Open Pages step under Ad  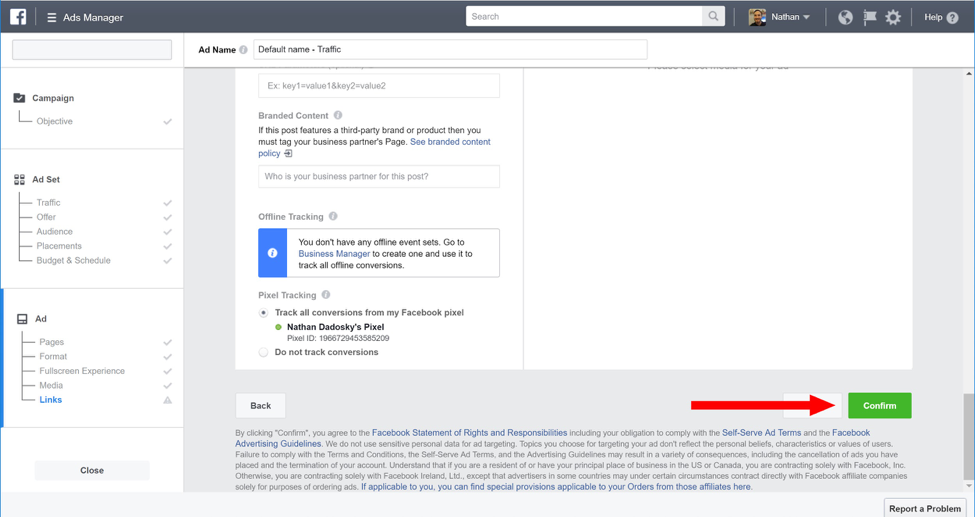tap(52, 342)
